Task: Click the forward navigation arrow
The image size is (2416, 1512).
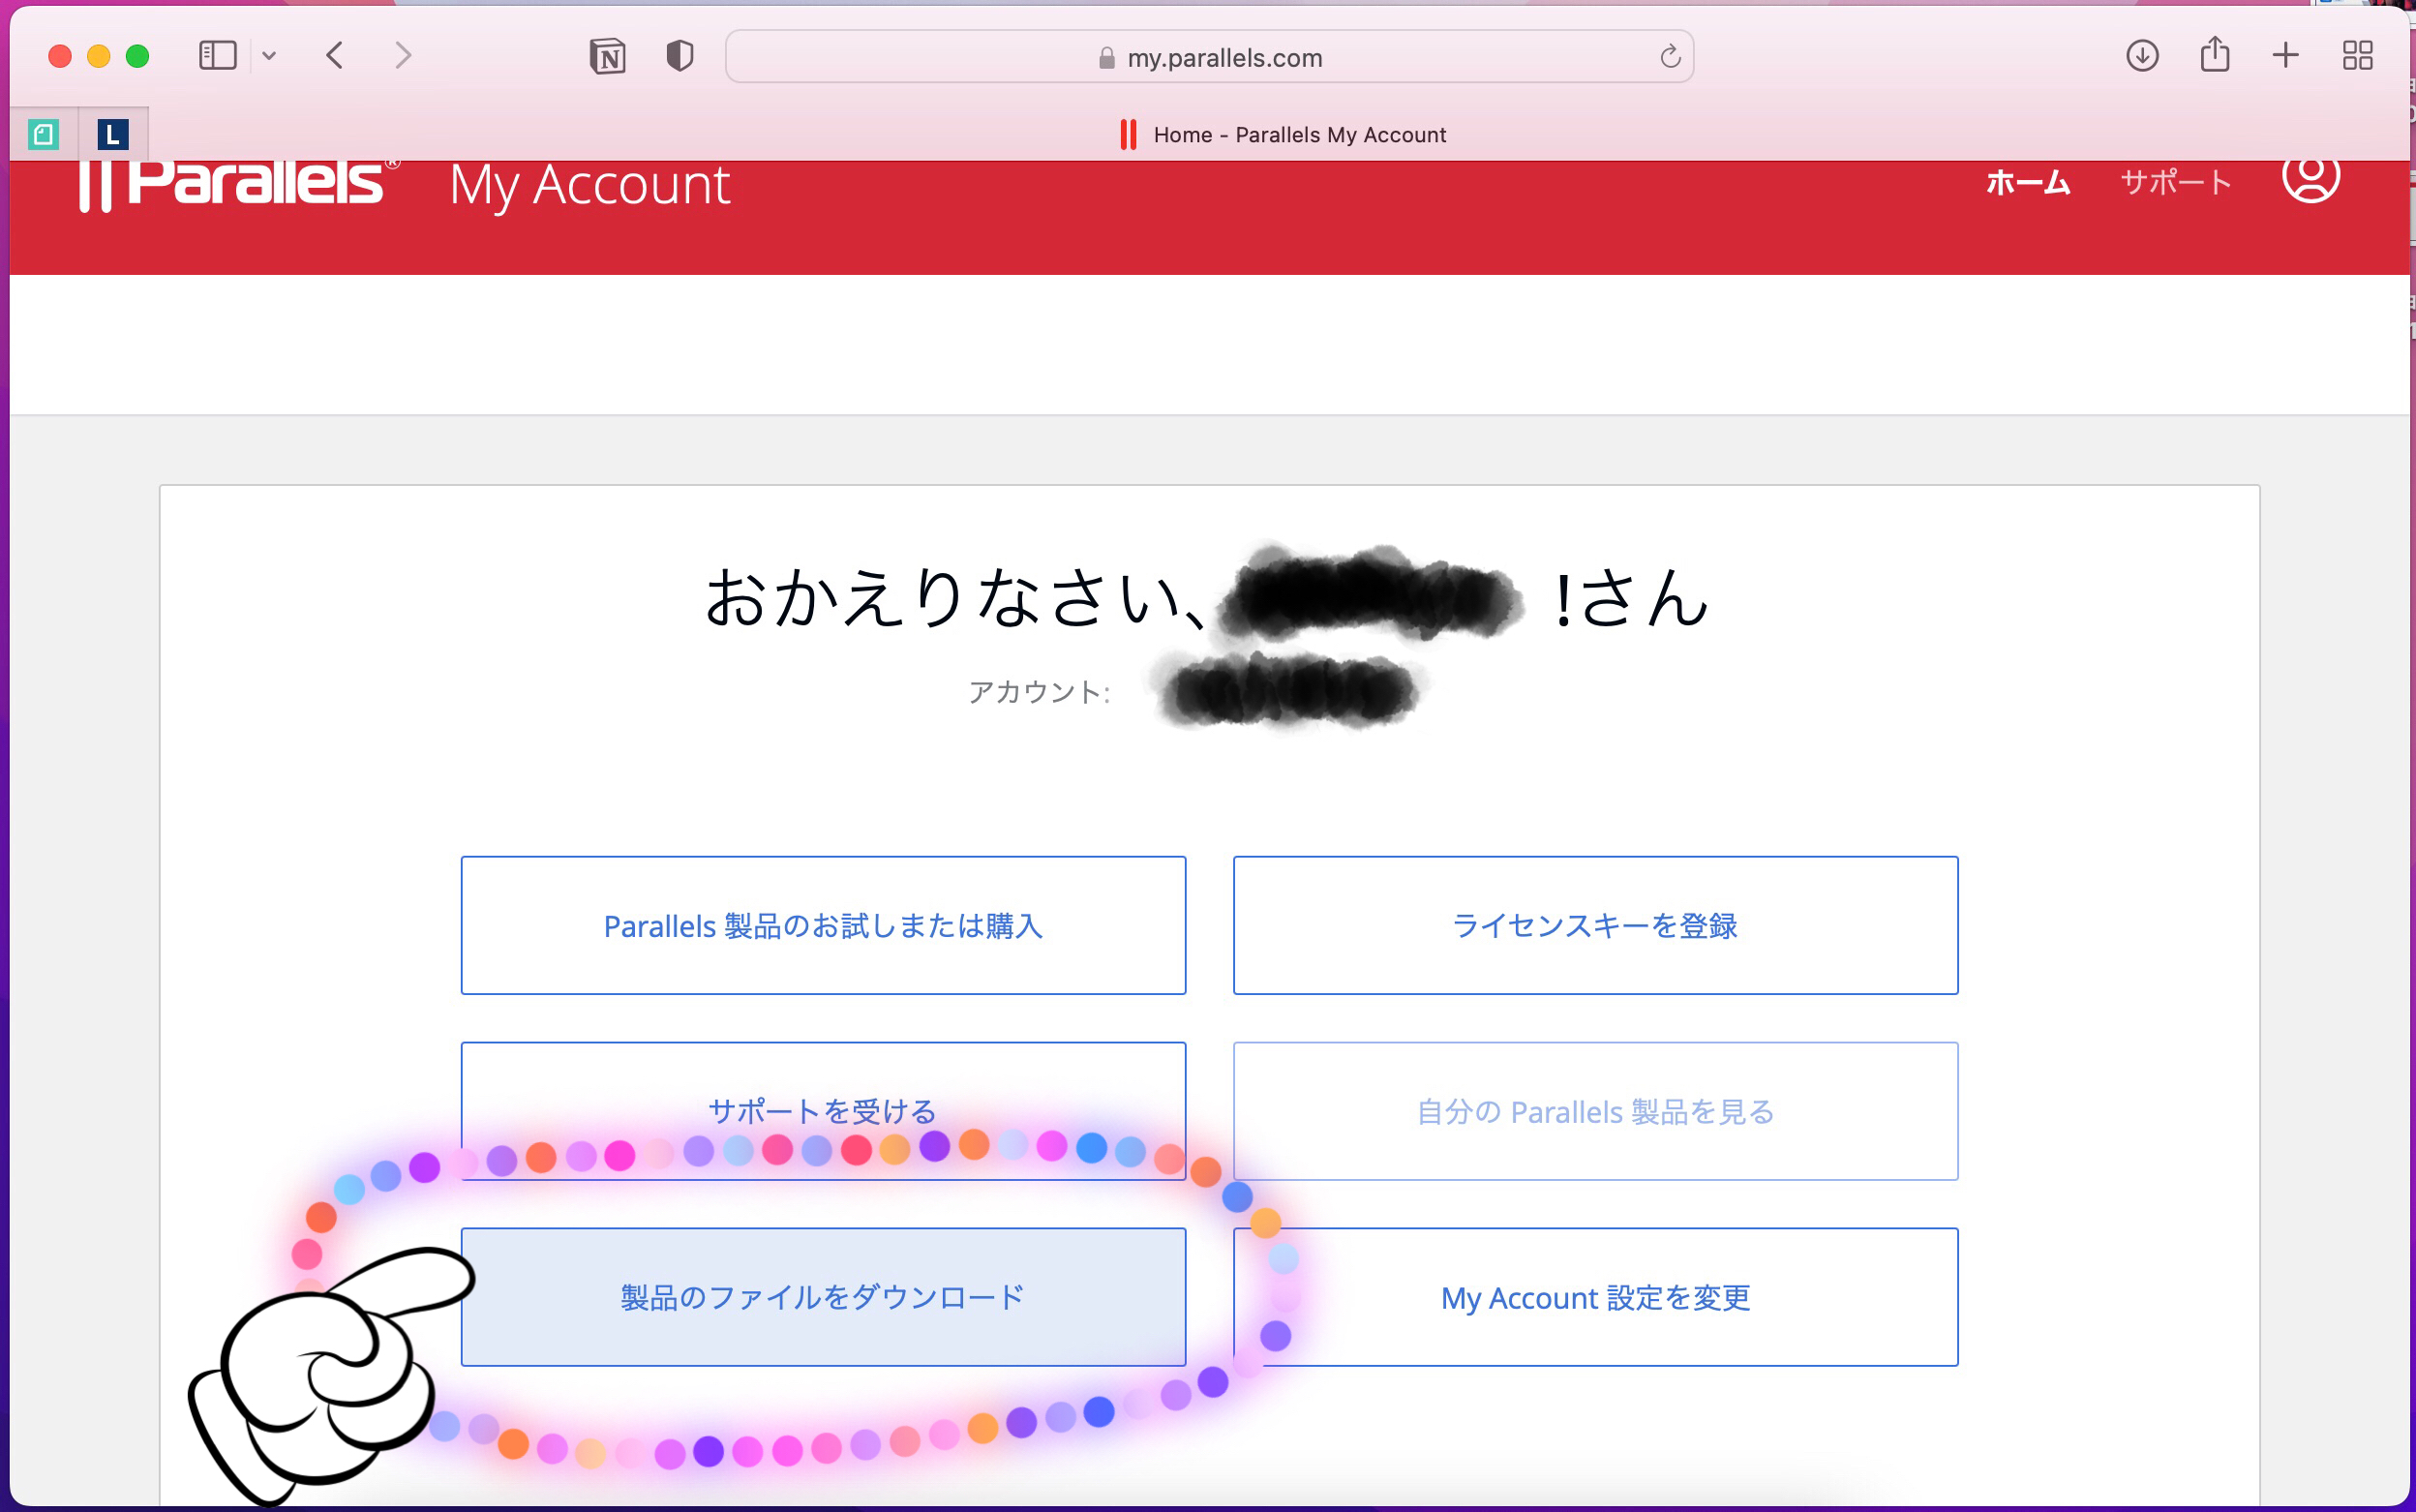Action: pyautogui.click(x=403, y=56)
